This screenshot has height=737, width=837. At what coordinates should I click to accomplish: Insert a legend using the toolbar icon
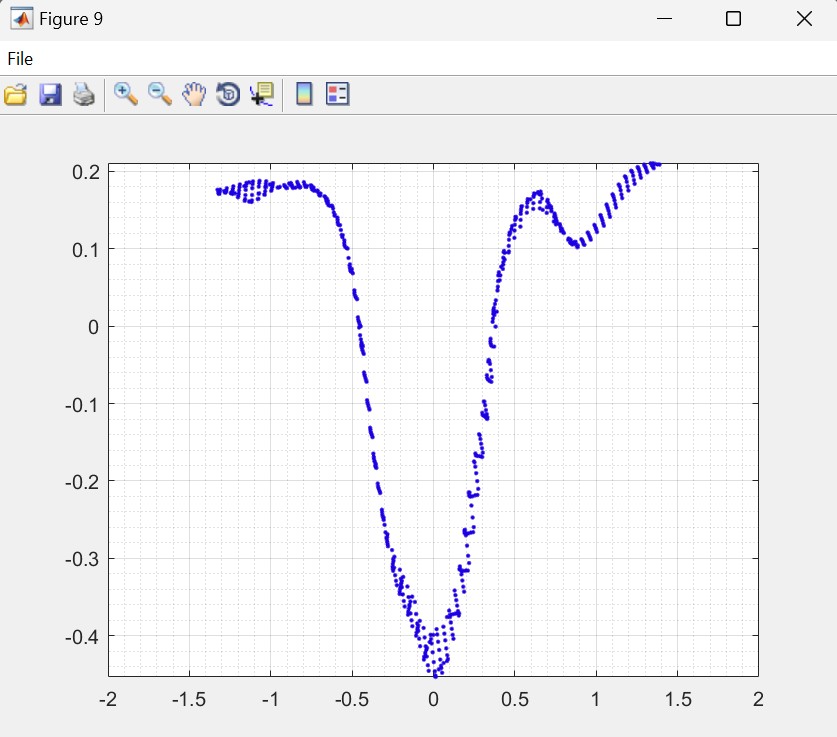pyautogui.click(x=338, y=95)
